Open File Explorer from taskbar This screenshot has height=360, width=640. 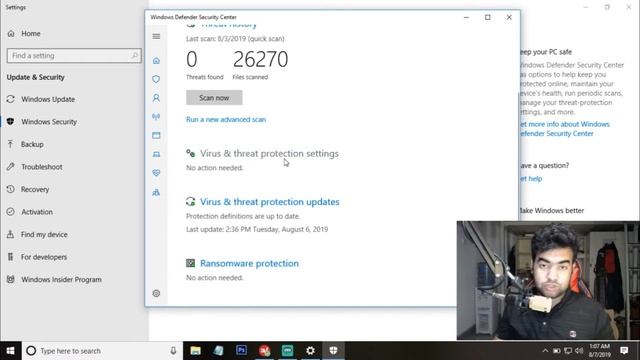tap(196, 351)
